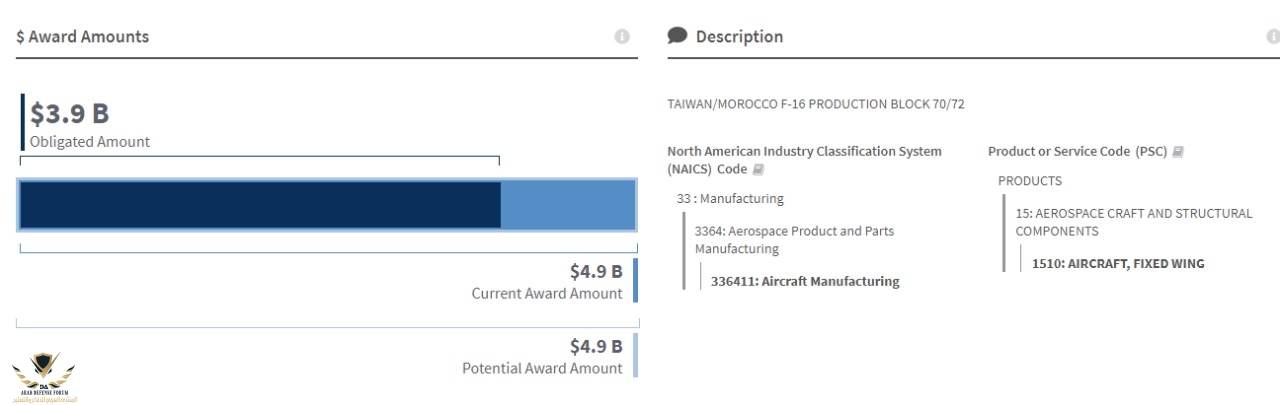Select 336411: Aircraft Manufacturing entry

coord(804,281)
